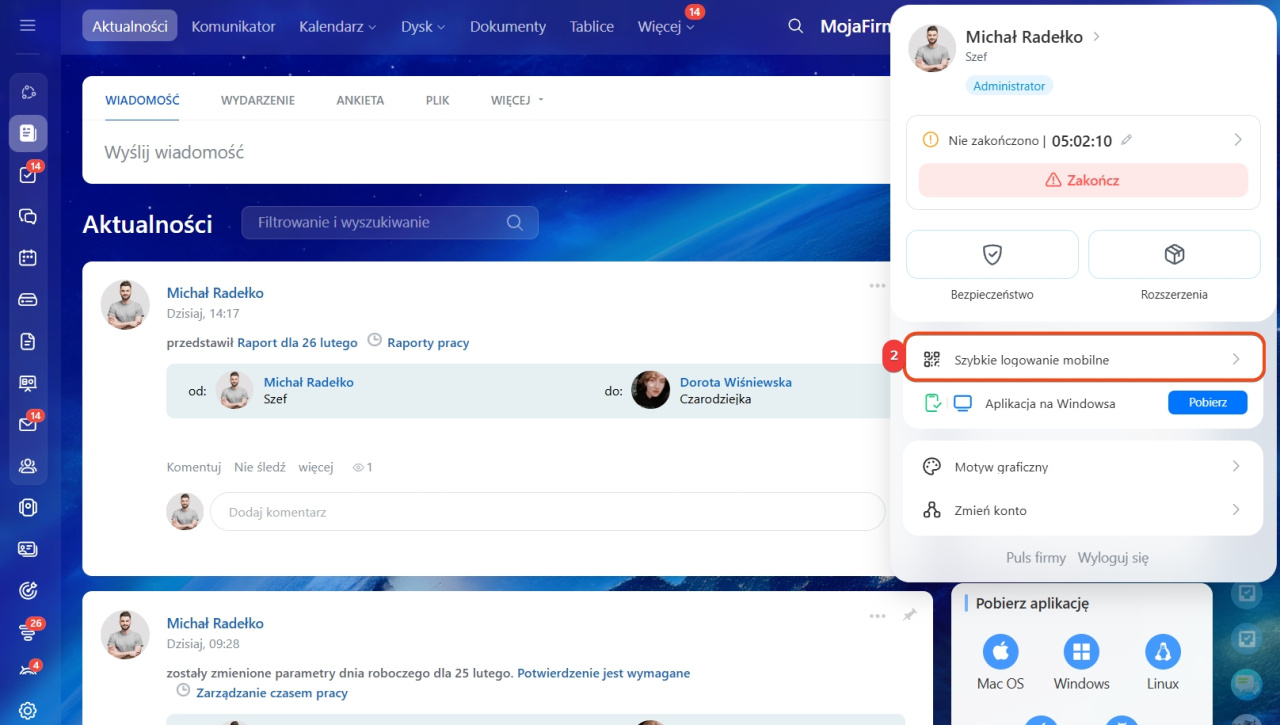Pin the 09:28 post with the pin icon
1280x725 pixels.
[909, 616]
